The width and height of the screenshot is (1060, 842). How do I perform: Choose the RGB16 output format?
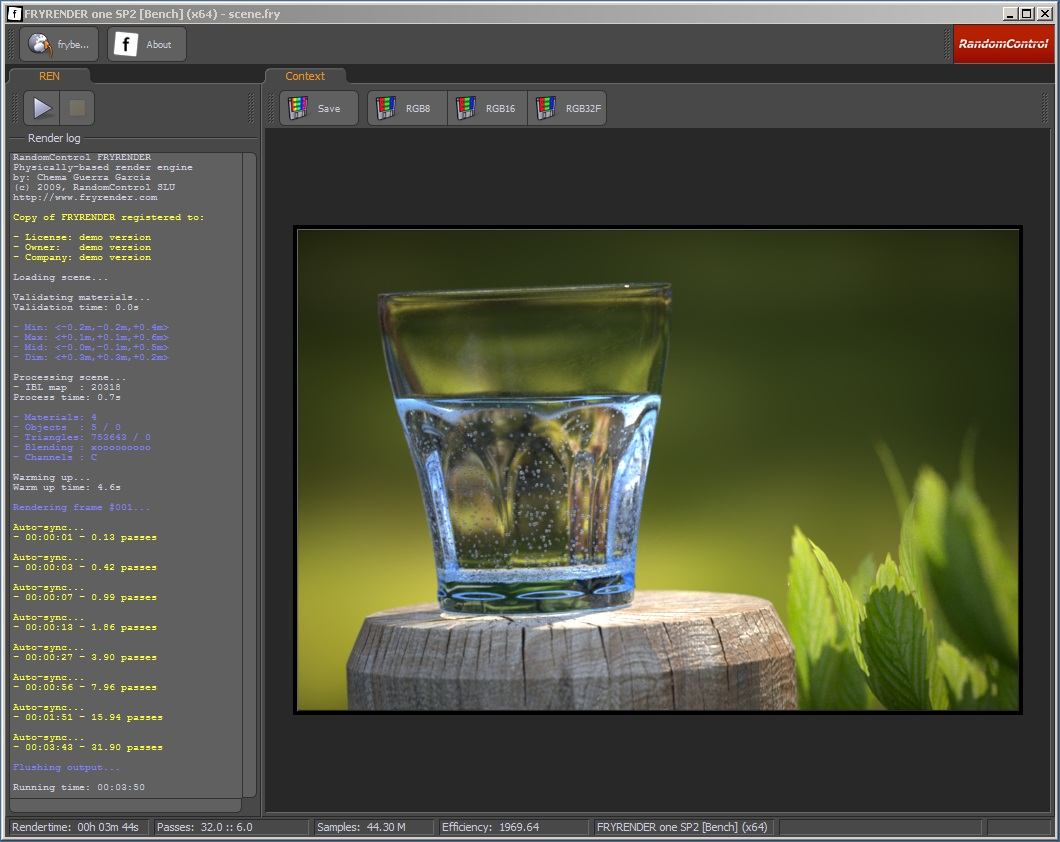coord(487,108)
